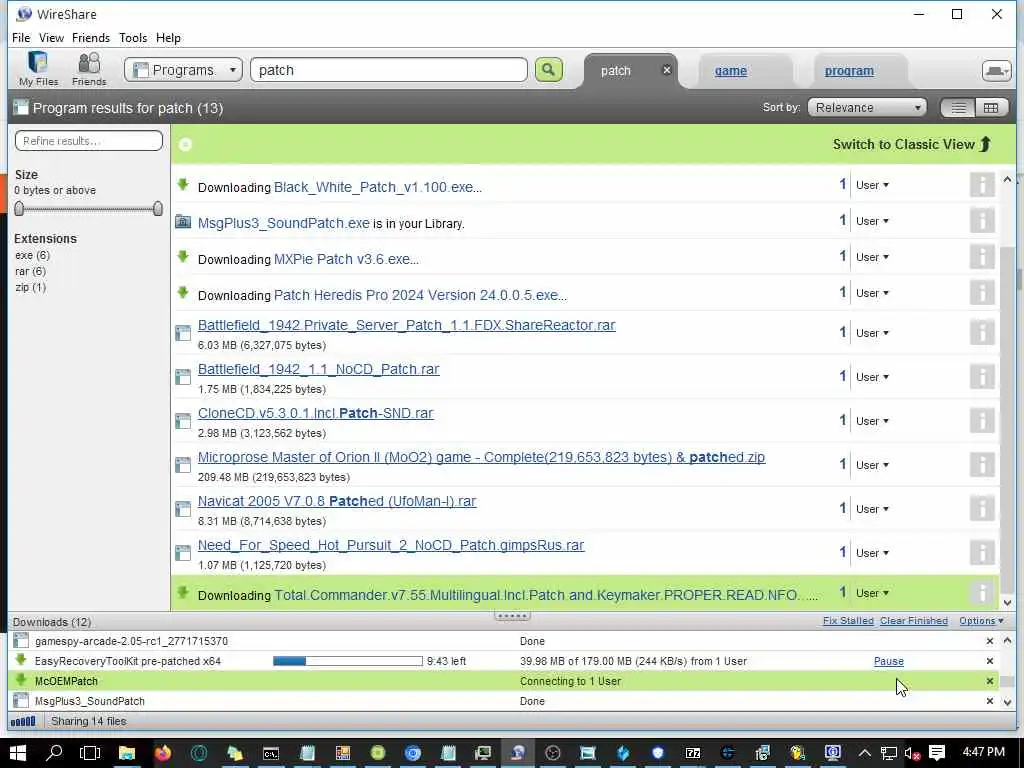The image size is (1024, 768).
Task: Show info for CloneCD Patch-SND result
Action: point(982,421)
